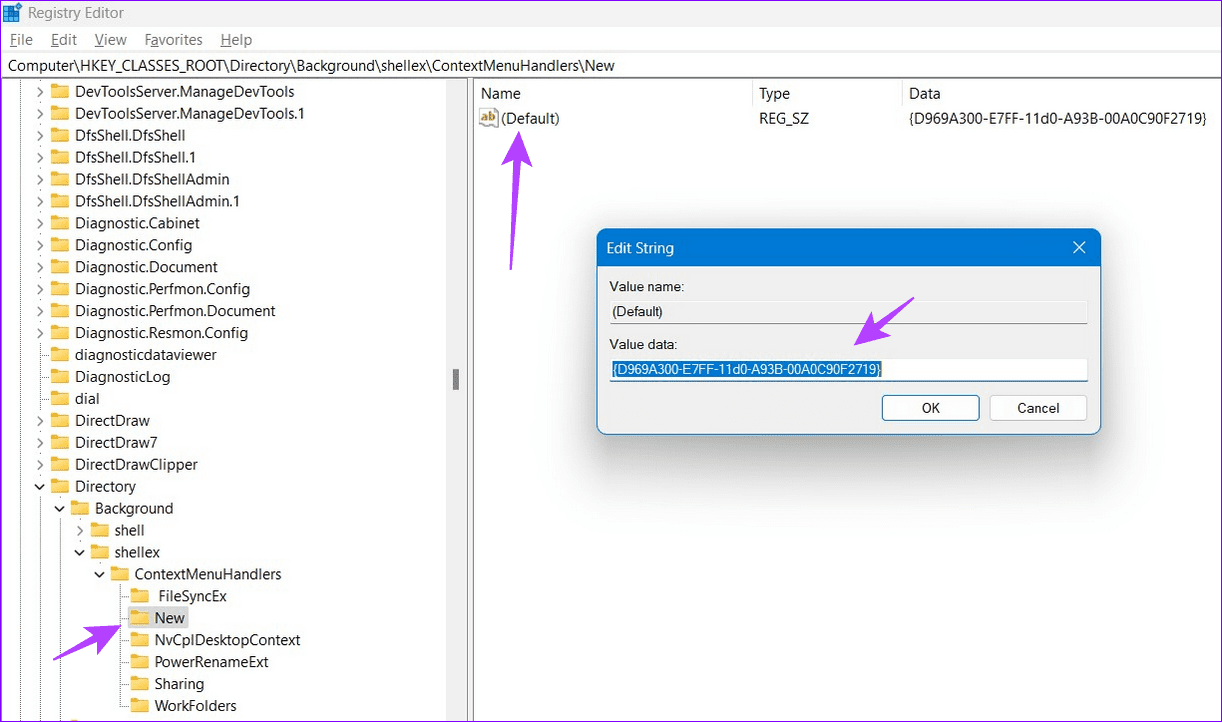
Task: Expand the DirectDraw key
Action: pyautogui.click(x=40, y=421)
